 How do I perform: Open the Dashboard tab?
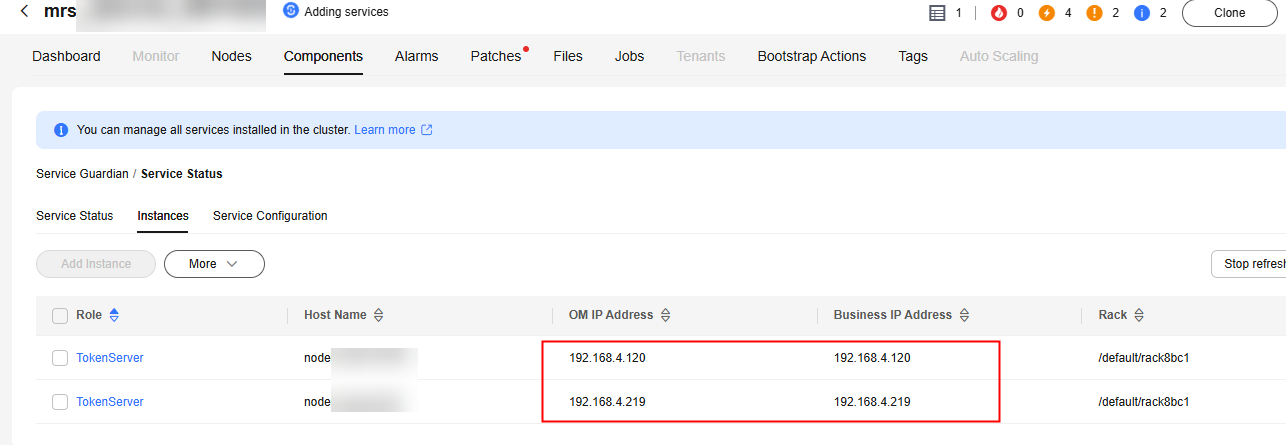[66, 56]
